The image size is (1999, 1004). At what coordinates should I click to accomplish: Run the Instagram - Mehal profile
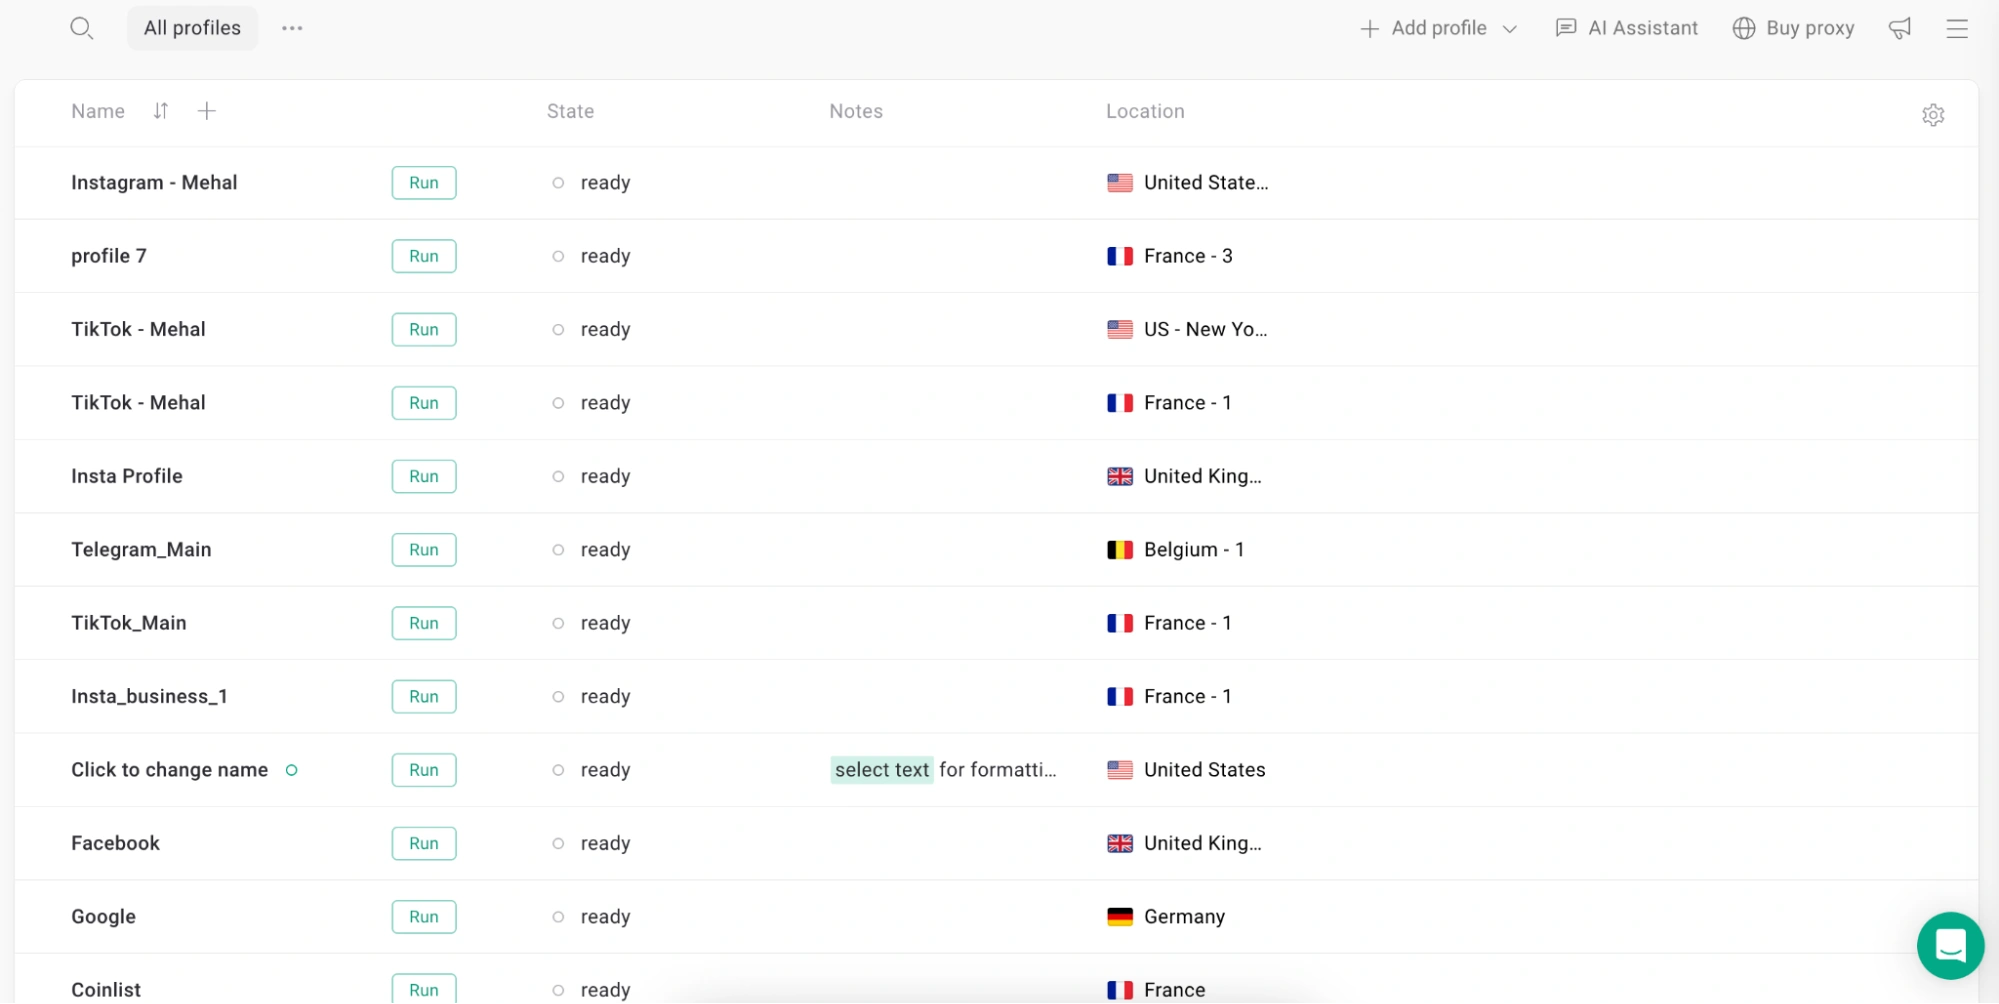tap(424, 183)
